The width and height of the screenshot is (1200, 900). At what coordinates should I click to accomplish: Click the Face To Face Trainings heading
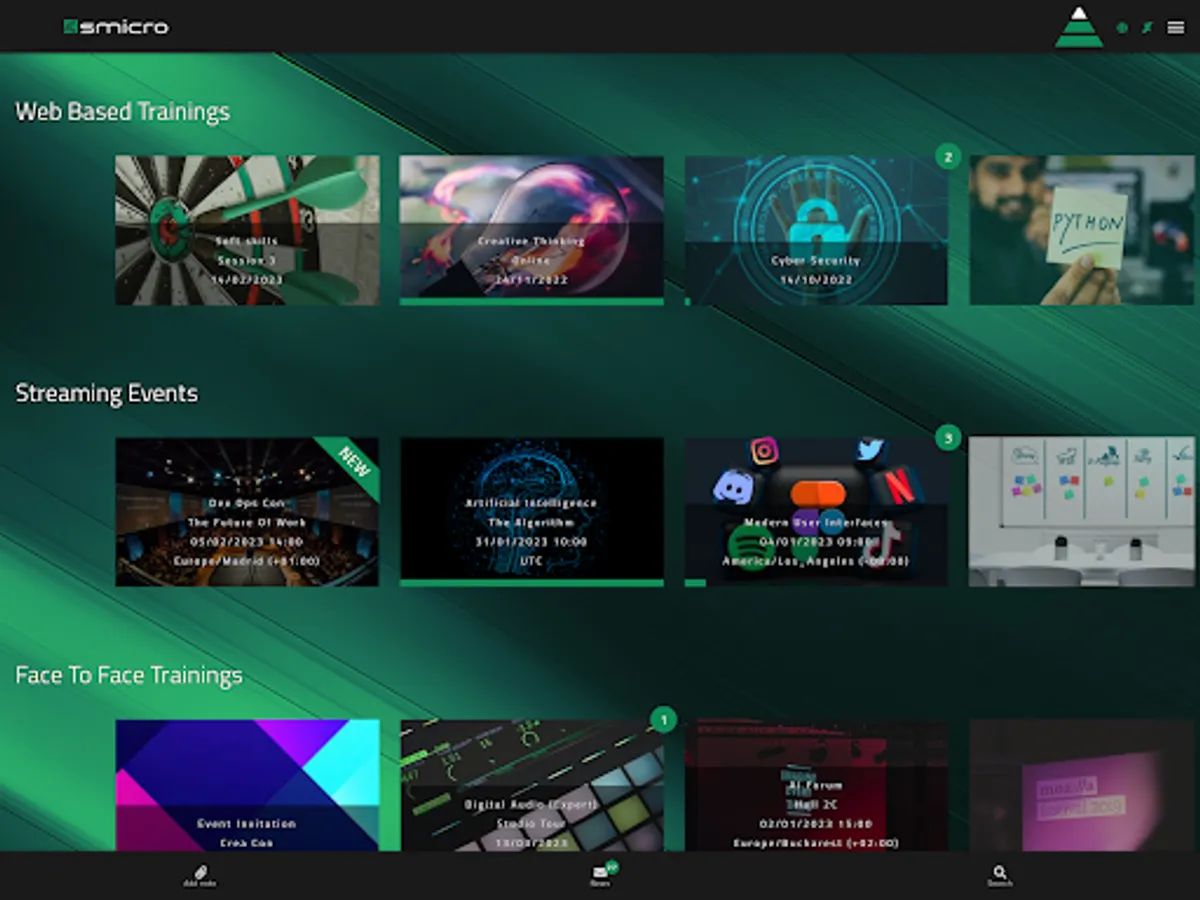pyautogui.click(x=129, y=676)
